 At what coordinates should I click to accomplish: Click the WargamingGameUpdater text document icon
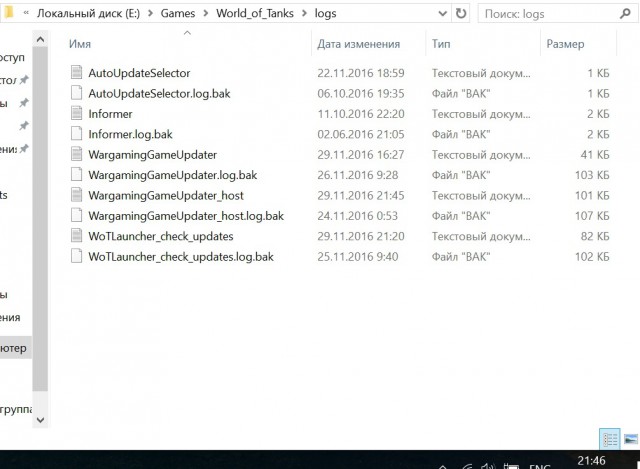pyautogui.click(x=76, y=154)
